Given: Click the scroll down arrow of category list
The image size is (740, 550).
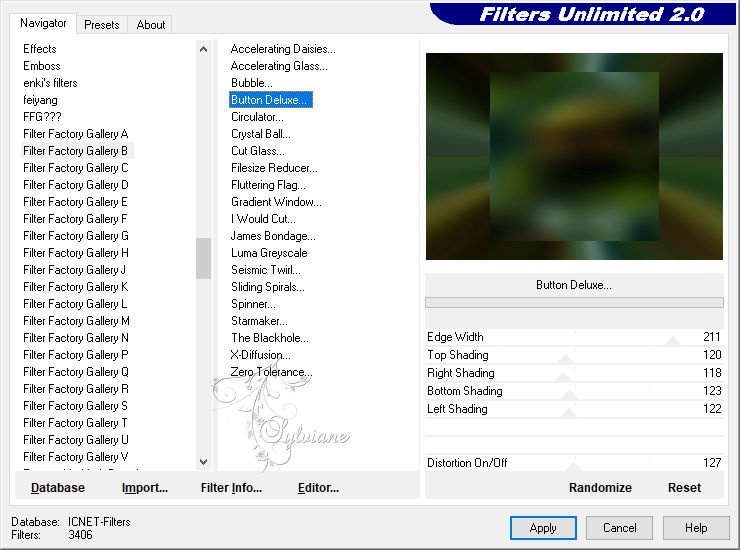Looking at the screenshot, I should click(203, 462).
